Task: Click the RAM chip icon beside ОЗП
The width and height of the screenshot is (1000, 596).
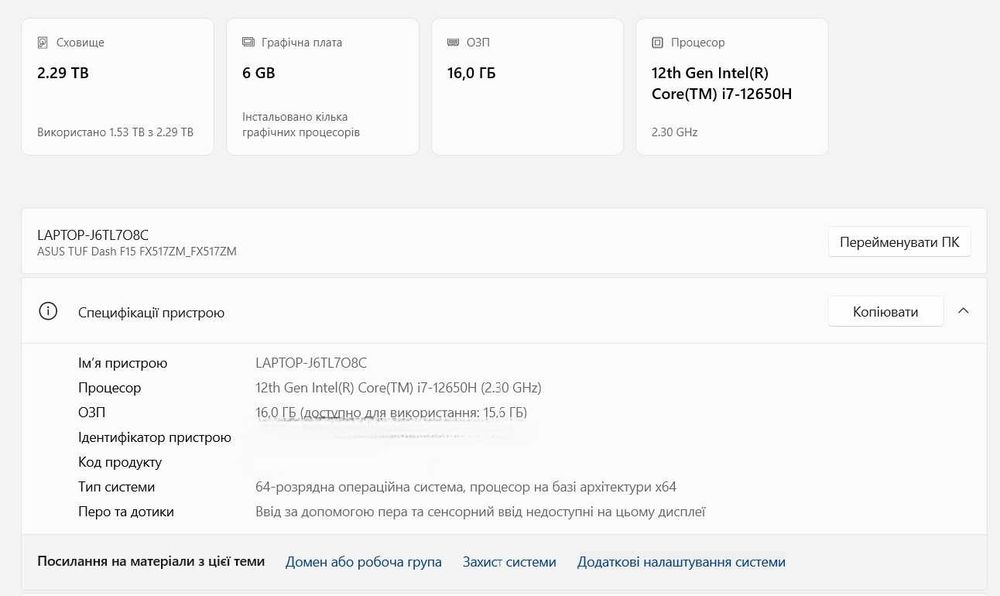Action: pyautogui.click(x=453, y=42)
